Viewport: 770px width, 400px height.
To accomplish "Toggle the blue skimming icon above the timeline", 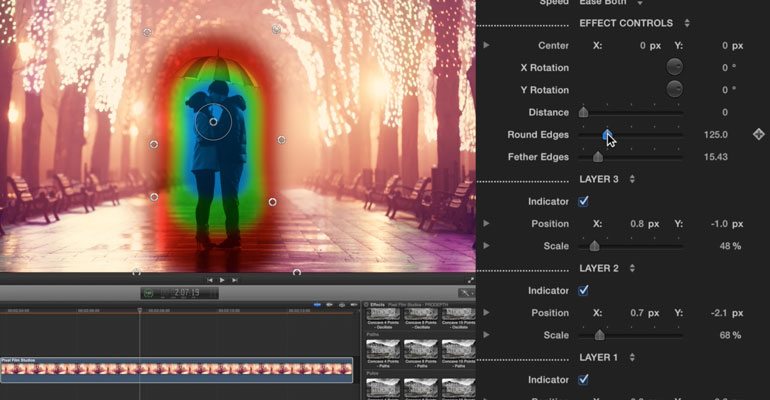I will (317, 305).
